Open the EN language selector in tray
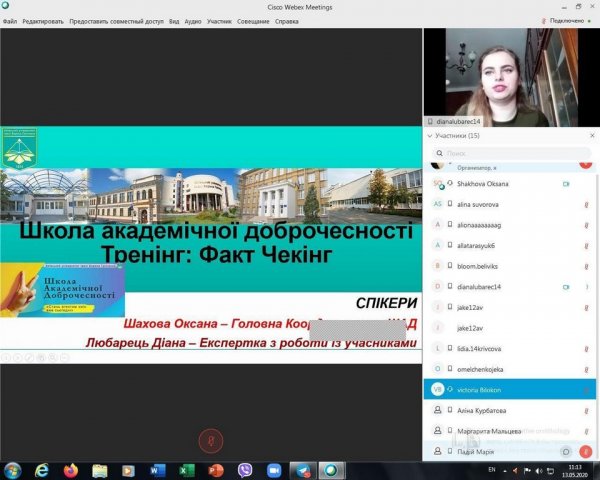The height and width of the screenshot is (480, 600). [491, 469]
